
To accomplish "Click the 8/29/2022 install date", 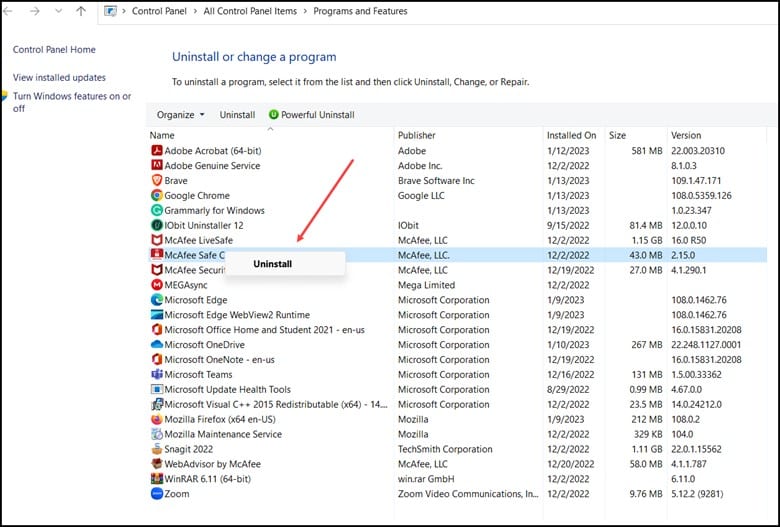I will click(568, 390).
